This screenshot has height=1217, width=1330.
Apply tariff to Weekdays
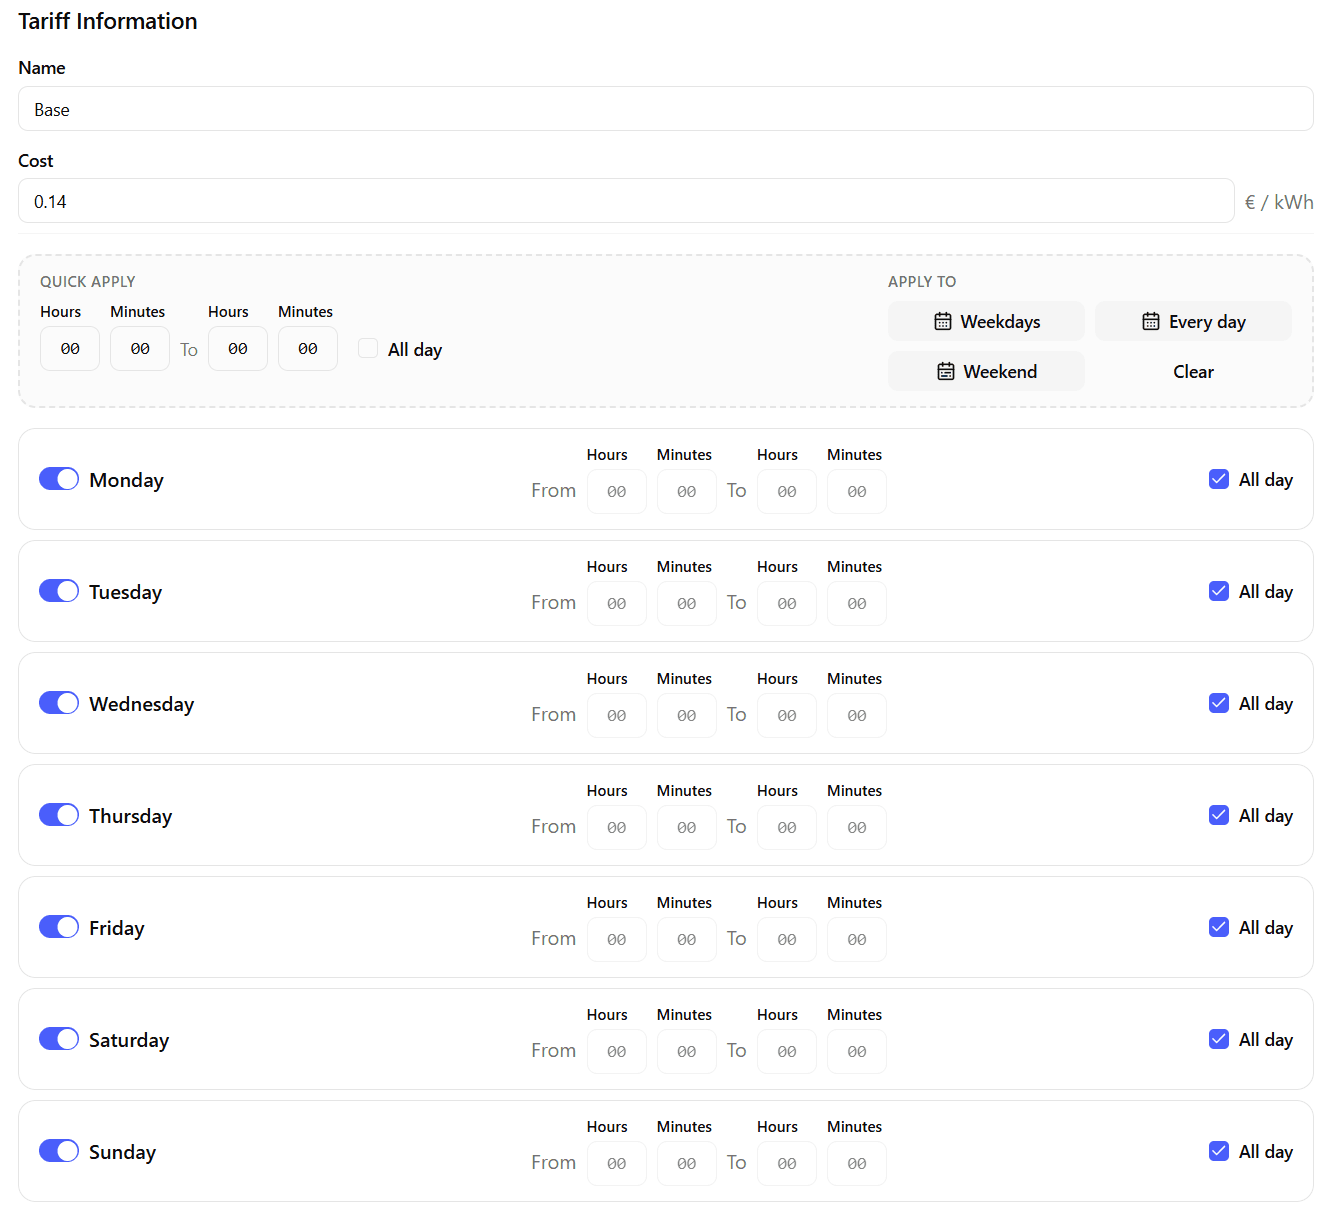point(986,321)
